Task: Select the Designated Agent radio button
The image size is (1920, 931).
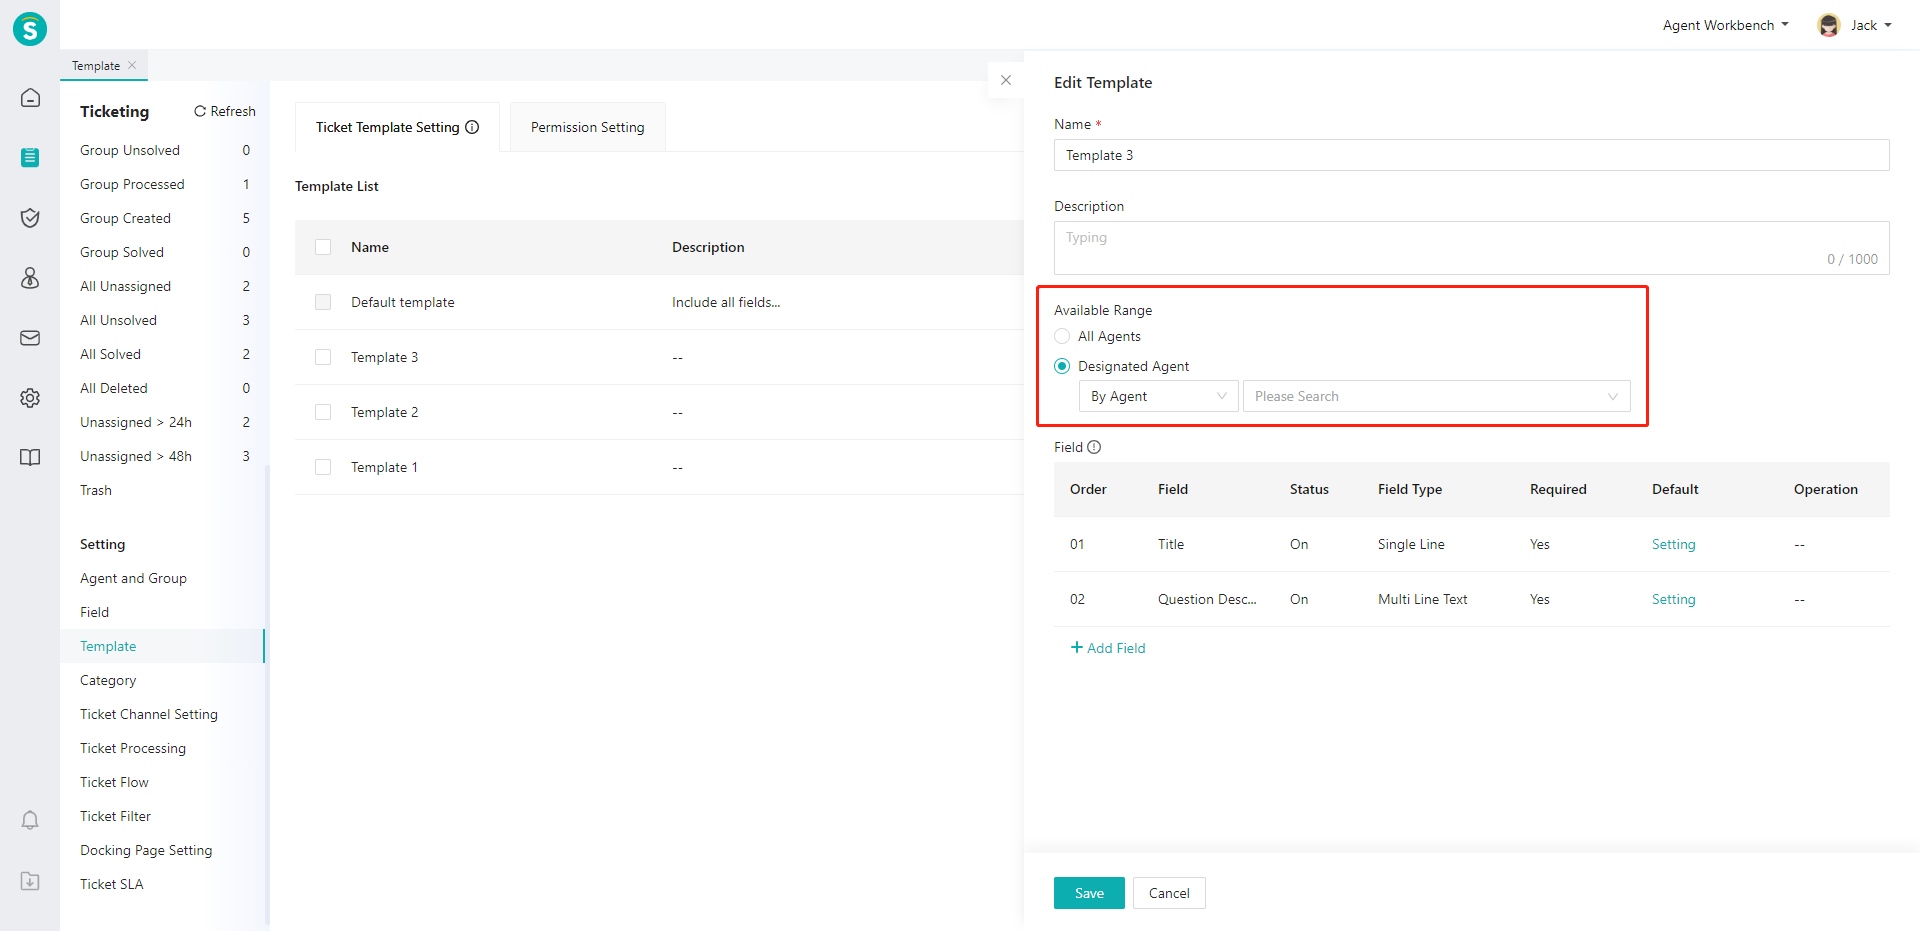Action: pos(1062,366)
